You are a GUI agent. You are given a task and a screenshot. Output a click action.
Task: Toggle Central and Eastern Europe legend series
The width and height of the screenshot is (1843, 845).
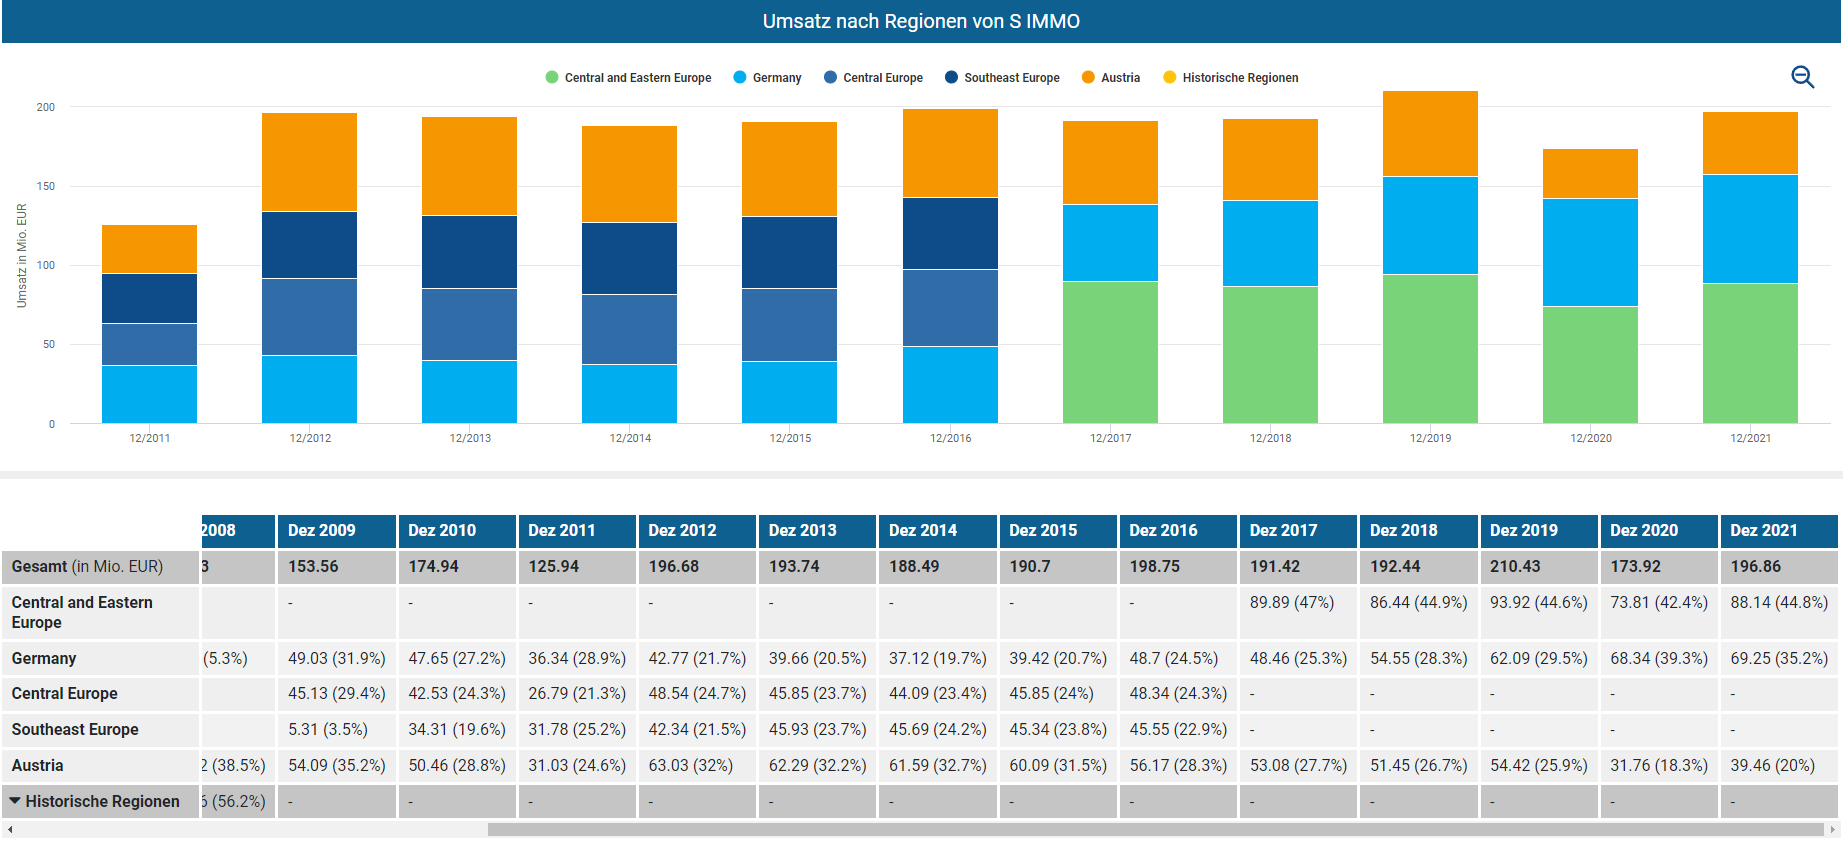(628, 78)
